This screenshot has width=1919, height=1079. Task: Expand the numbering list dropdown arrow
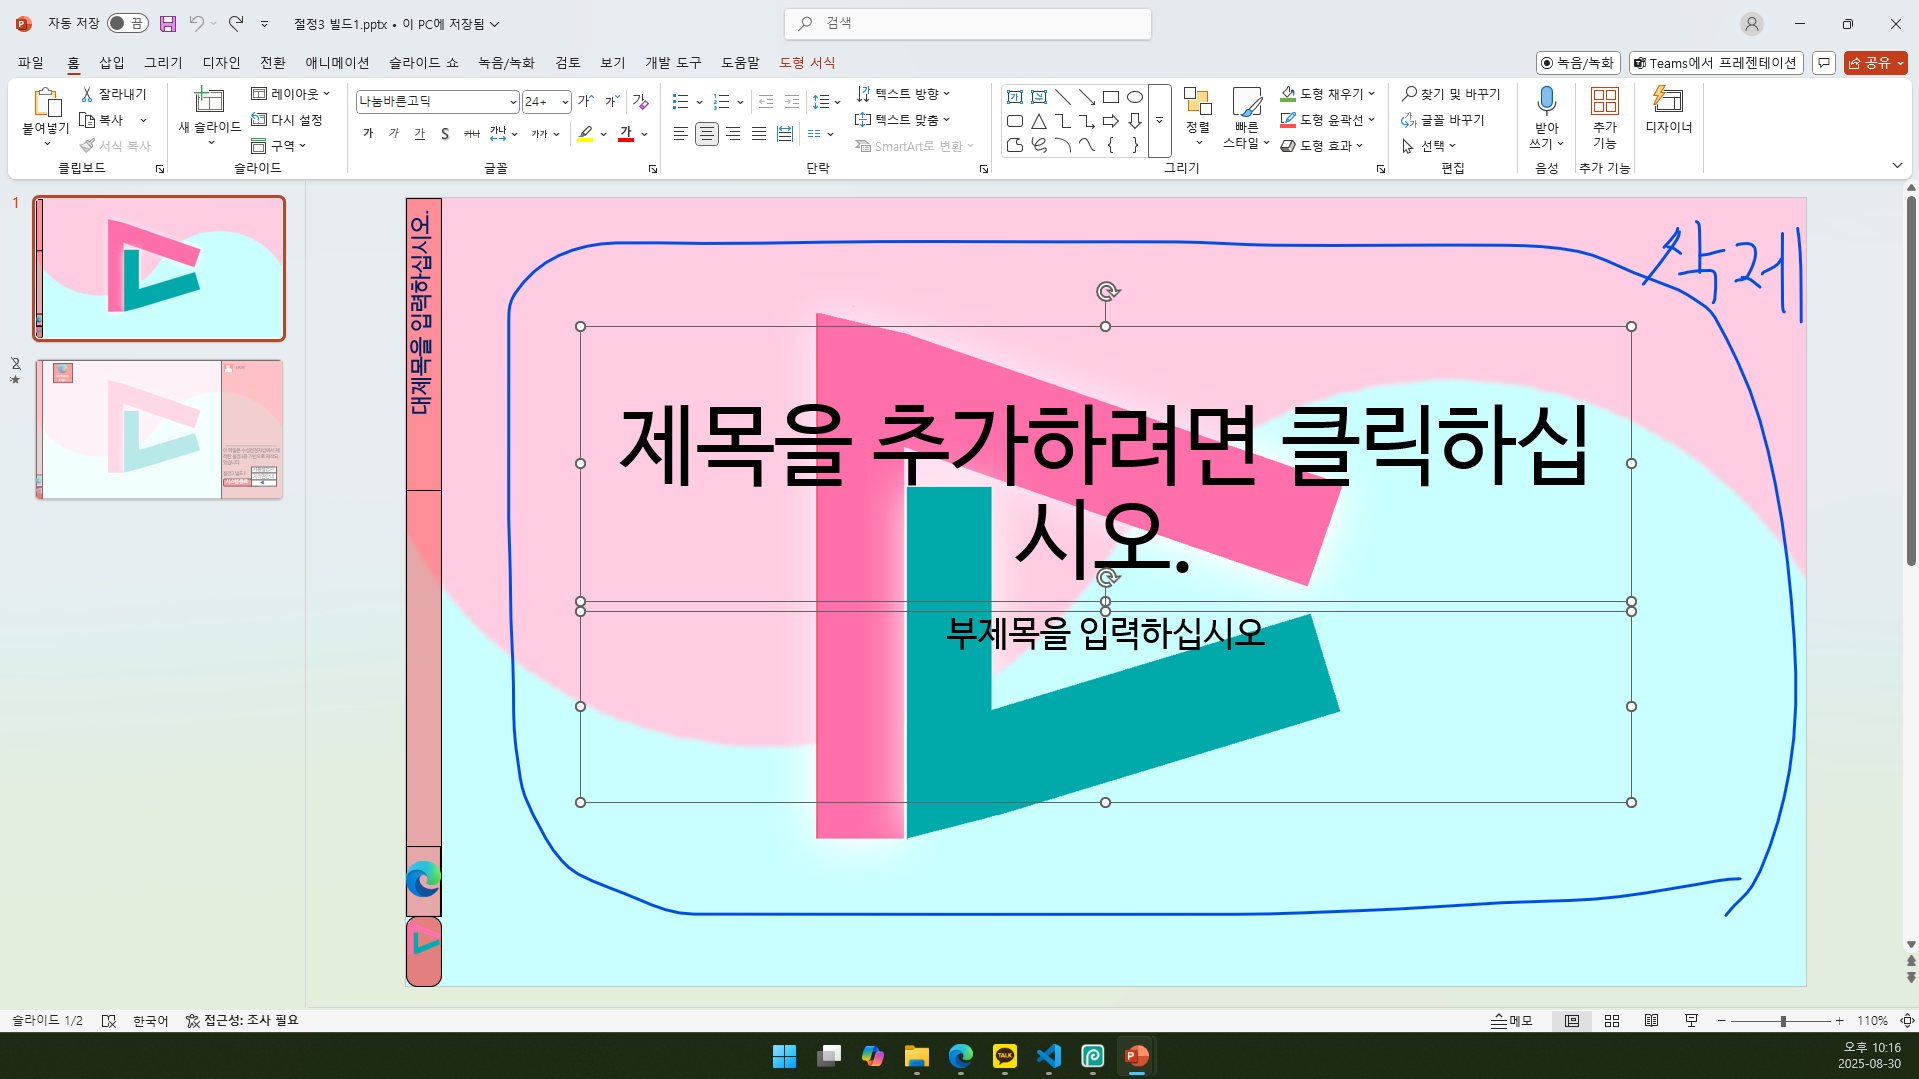tap(740, 102)
